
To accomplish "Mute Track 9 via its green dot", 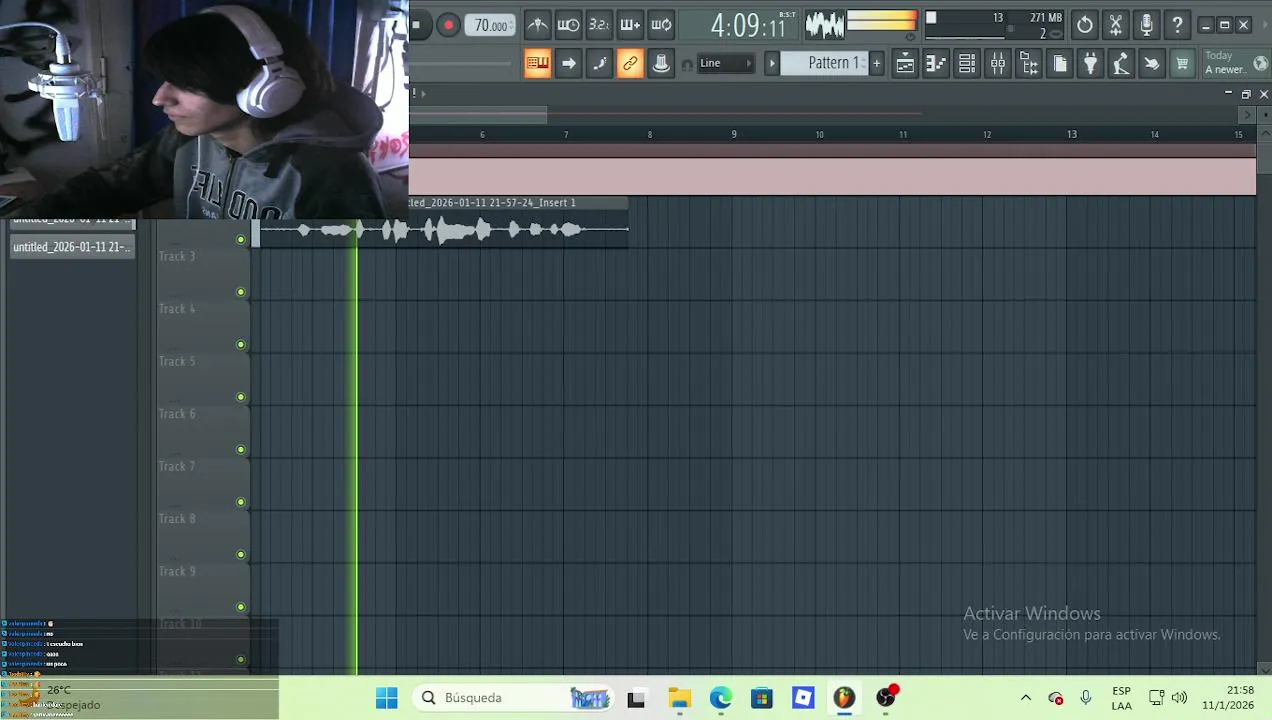I will coord(240,607).
